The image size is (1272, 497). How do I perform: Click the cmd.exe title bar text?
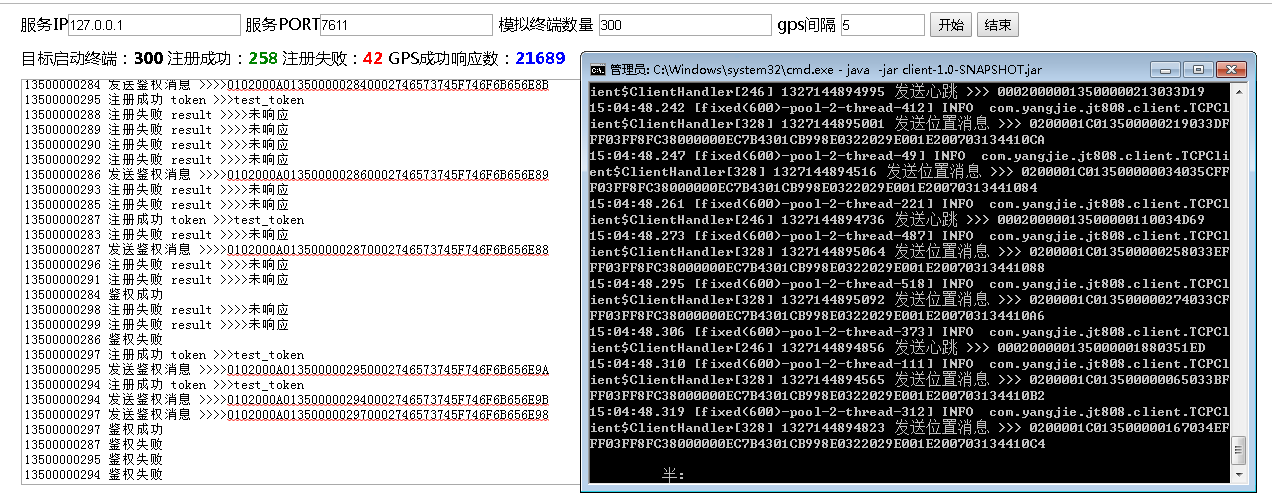[x=826, y=70]
